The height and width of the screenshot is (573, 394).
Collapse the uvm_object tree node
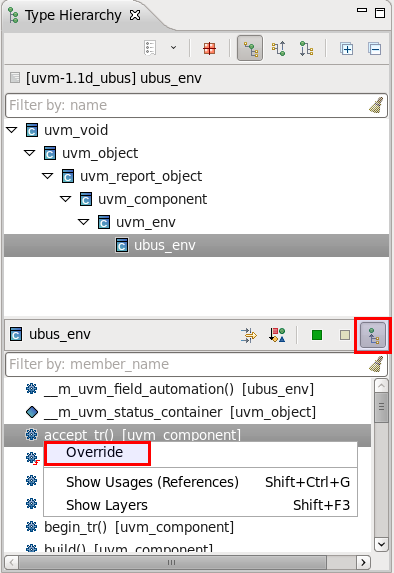30,153
